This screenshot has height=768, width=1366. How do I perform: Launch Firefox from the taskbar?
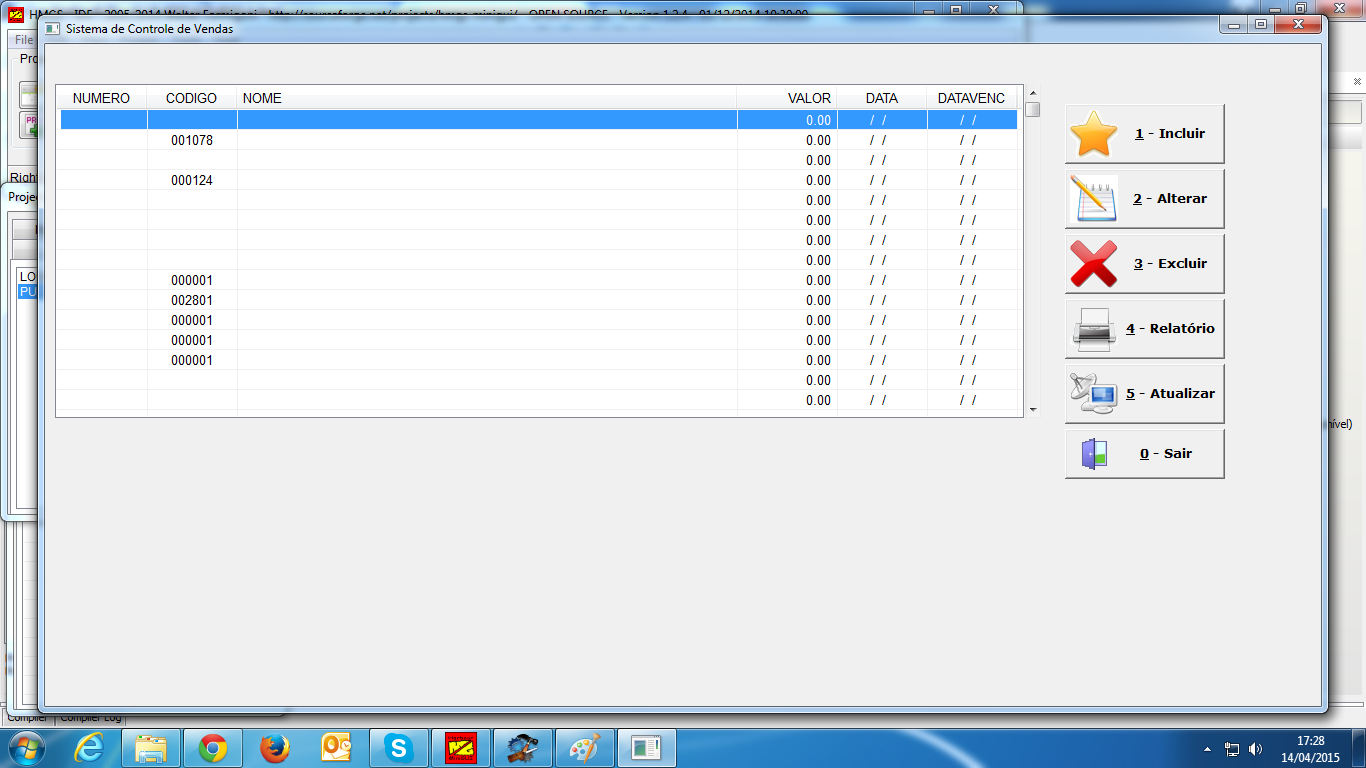click(274, 747)
